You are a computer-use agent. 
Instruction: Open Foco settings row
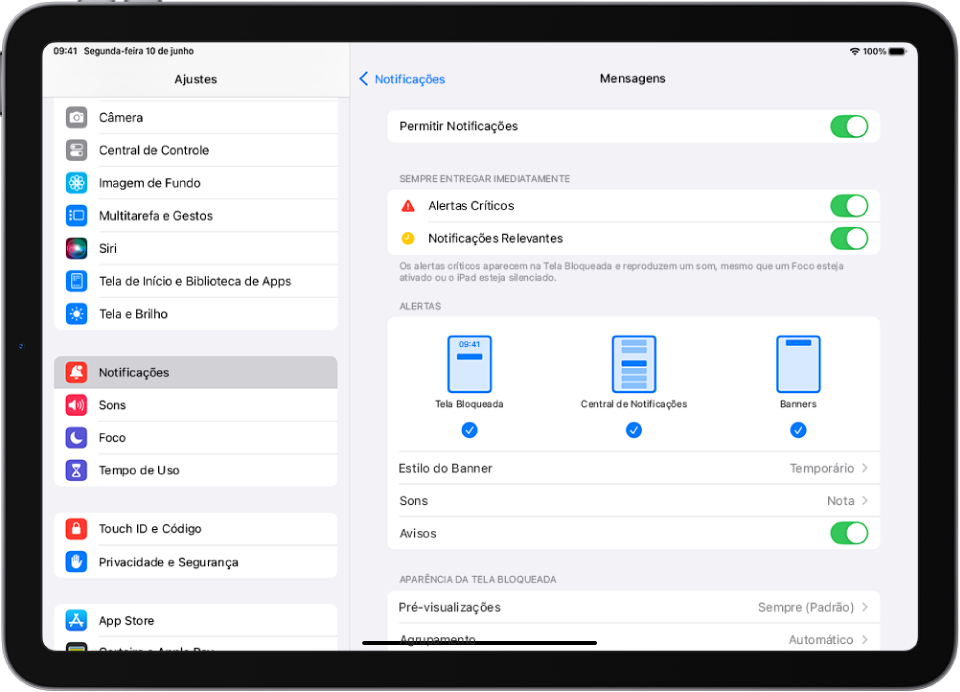196,437
